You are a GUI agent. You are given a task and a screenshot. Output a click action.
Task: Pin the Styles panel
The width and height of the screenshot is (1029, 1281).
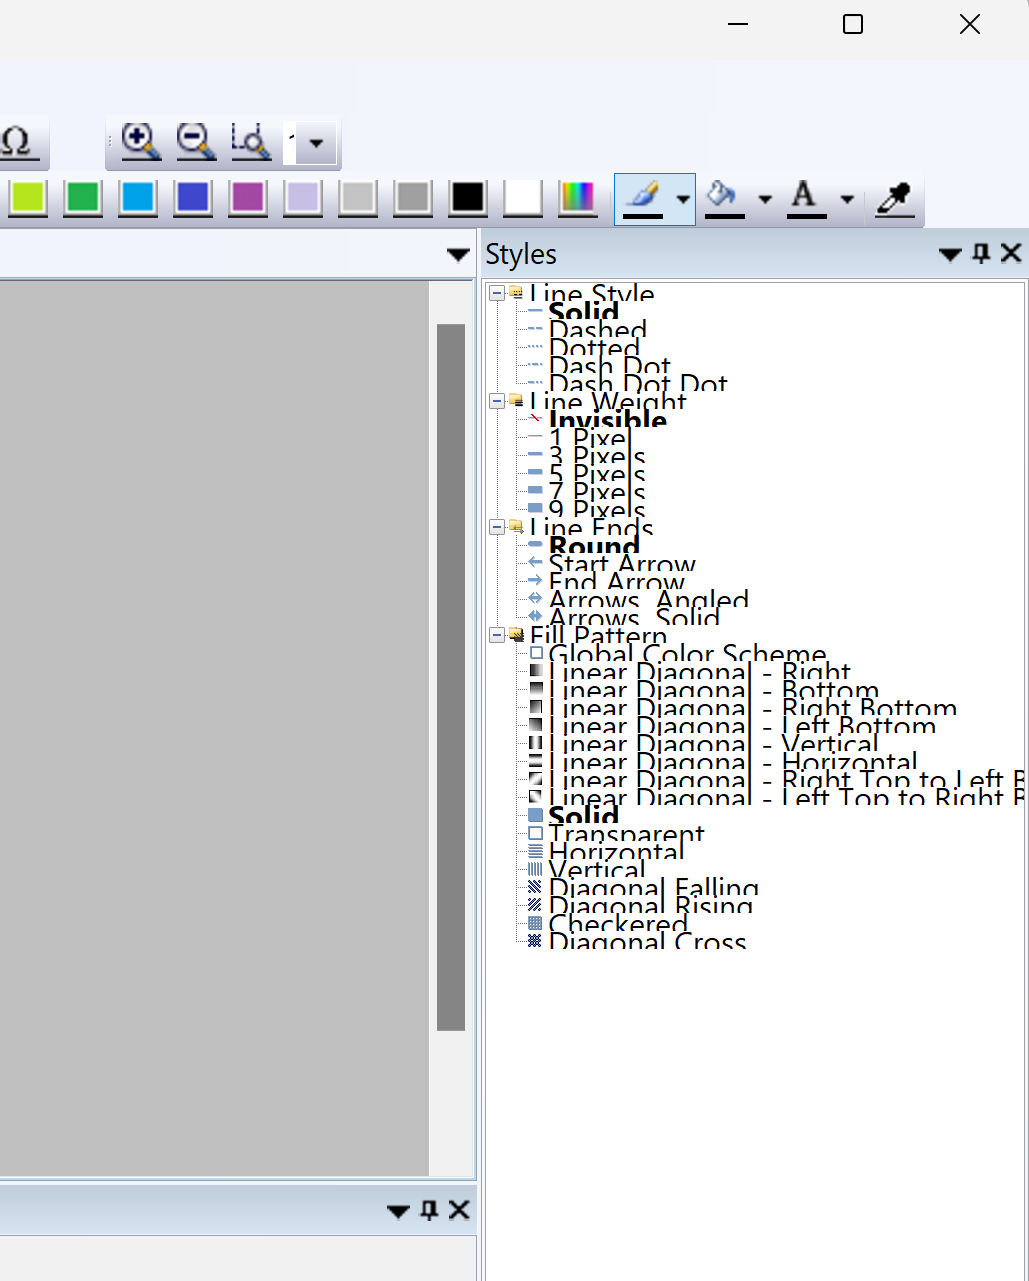pyautogui.click(x=981, y=254)
